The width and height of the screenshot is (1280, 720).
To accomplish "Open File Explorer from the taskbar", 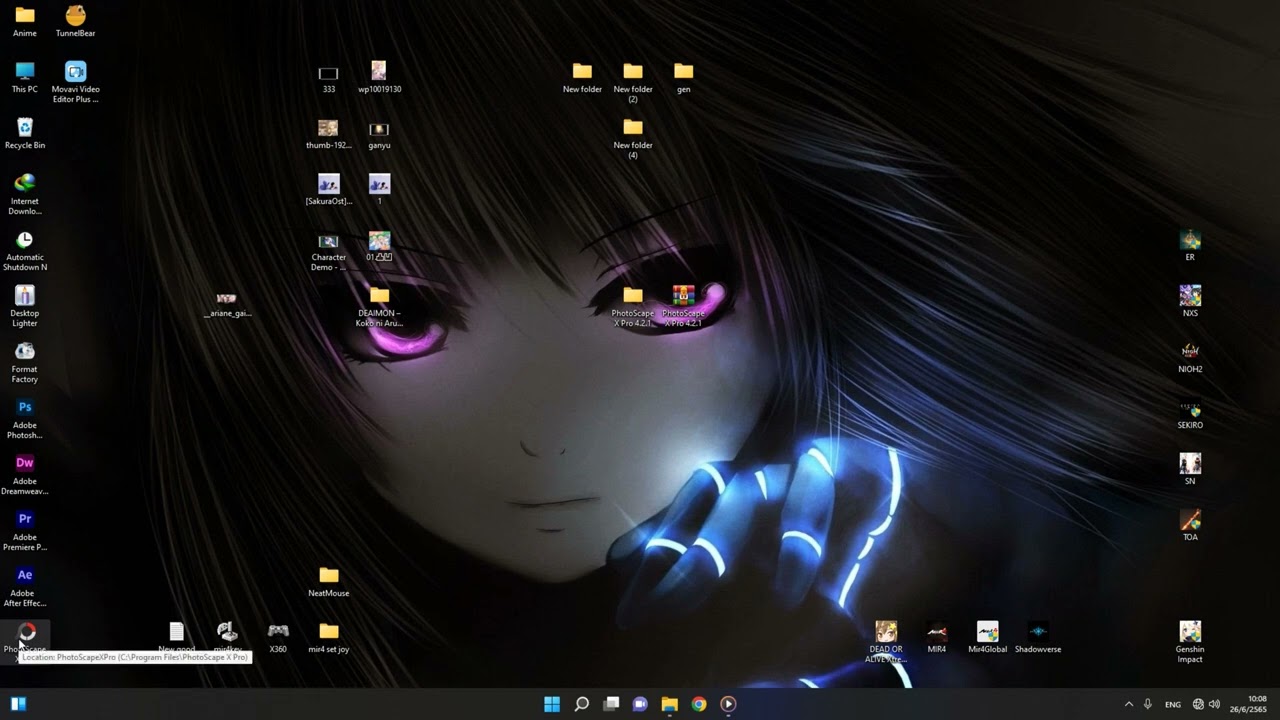I will tap(669, 704).
